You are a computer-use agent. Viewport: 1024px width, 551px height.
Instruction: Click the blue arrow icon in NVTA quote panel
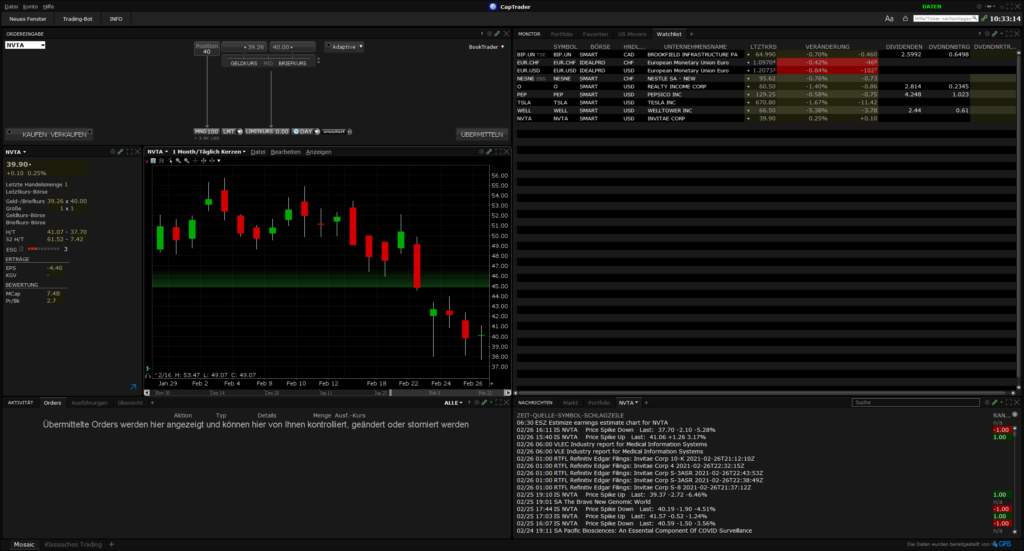tap(133, 387)
